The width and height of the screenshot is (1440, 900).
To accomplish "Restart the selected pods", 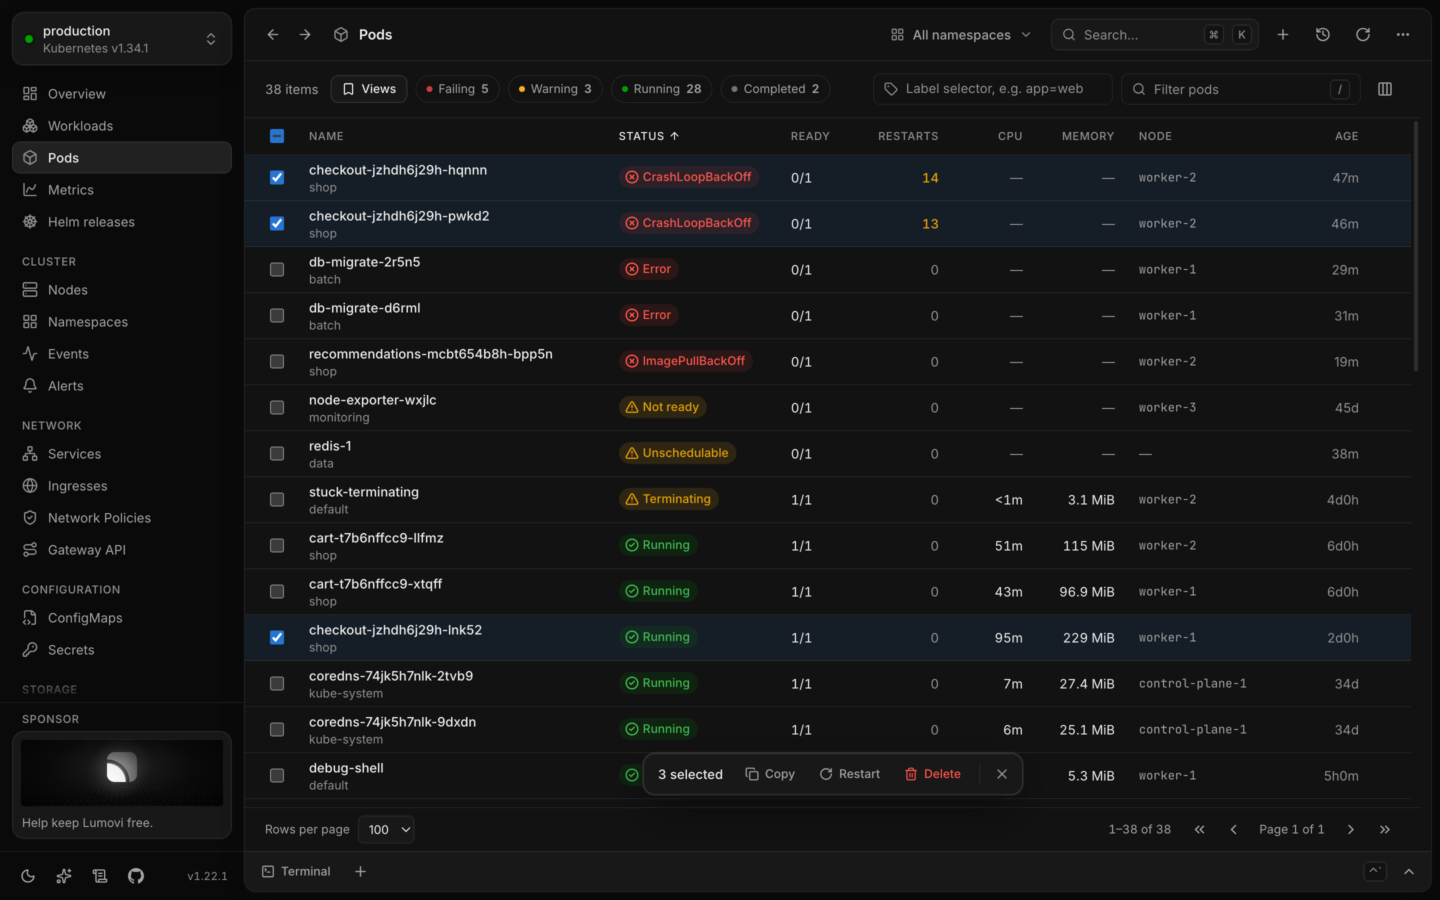I will click(x=850, y=774).
